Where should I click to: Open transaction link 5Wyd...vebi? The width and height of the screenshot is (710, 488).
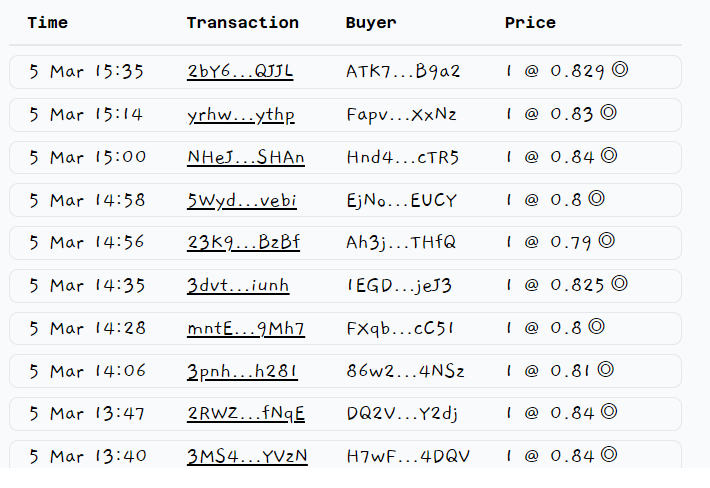coord(242,200)
